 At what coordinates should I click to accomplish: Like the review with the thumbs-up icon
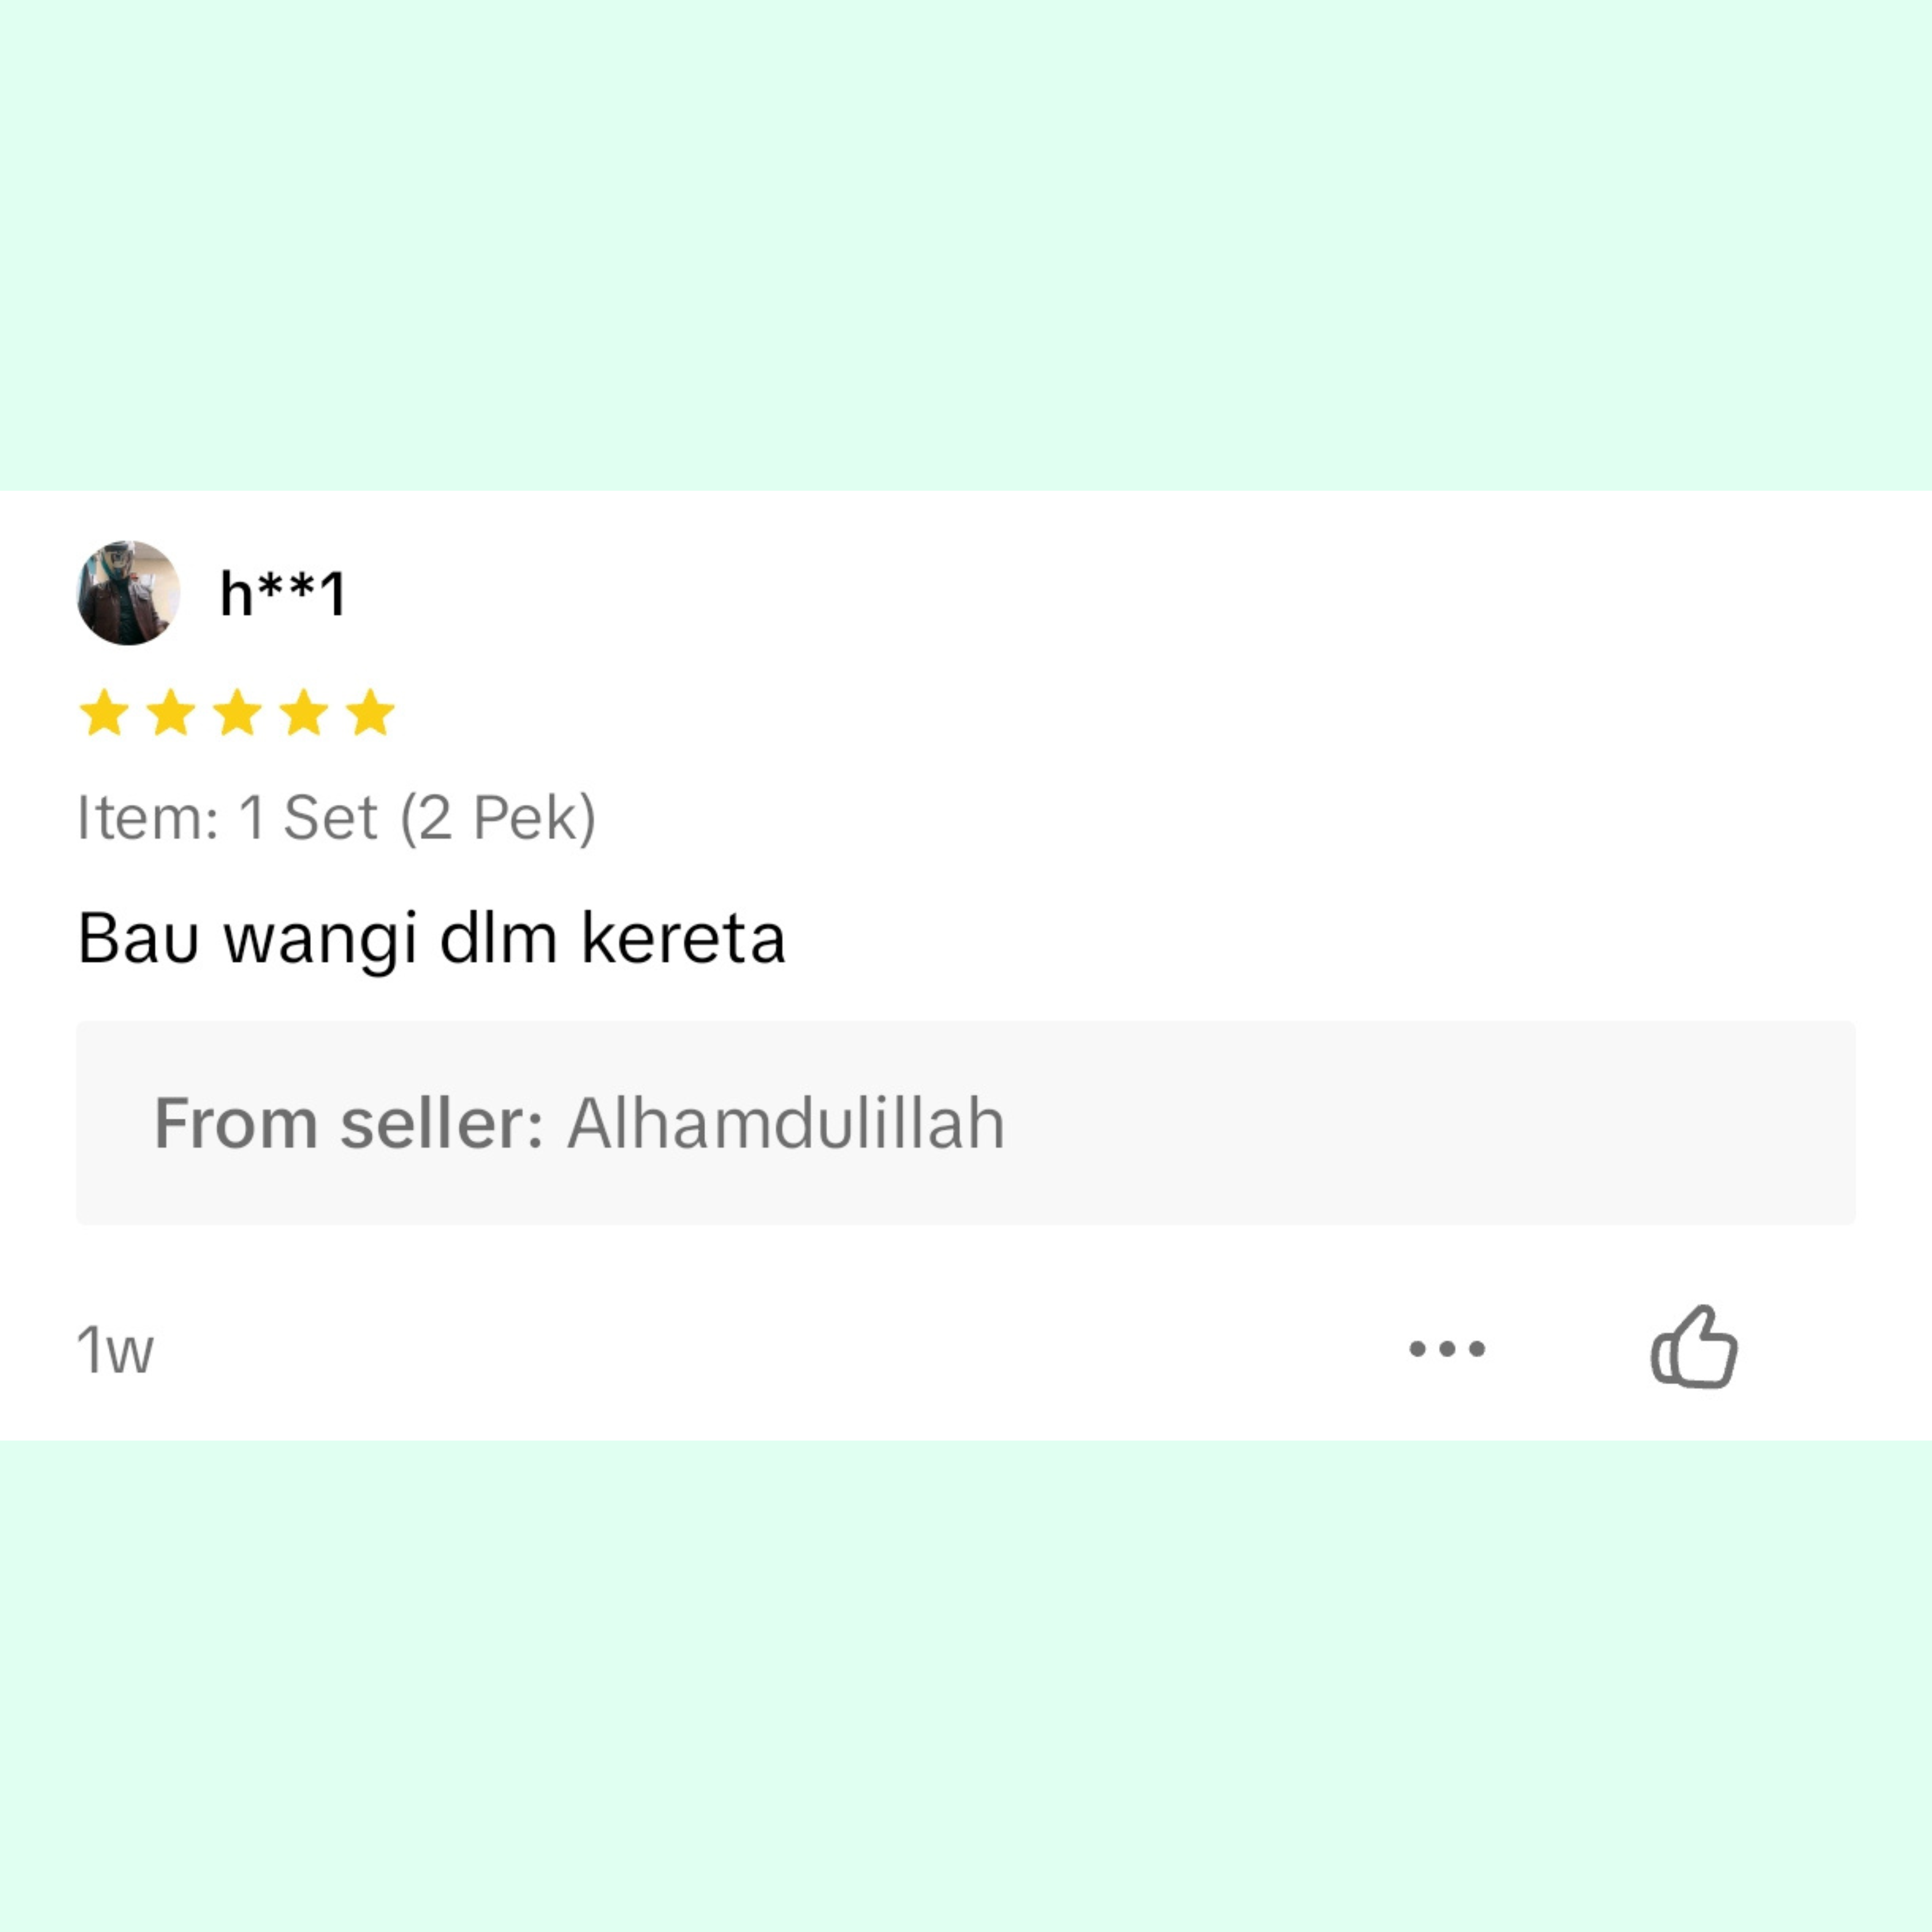point(1694,1347)
